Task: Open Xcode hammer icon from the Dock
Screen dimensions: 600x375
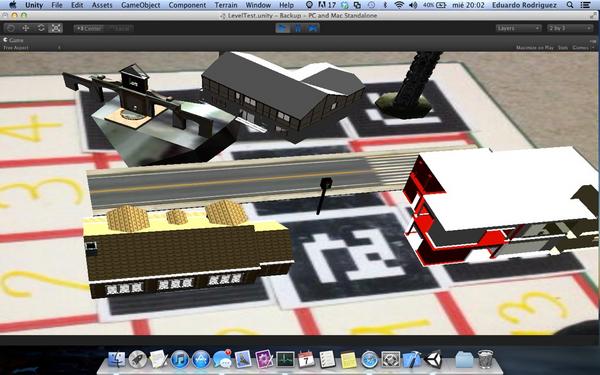Action: coord(412,360)
